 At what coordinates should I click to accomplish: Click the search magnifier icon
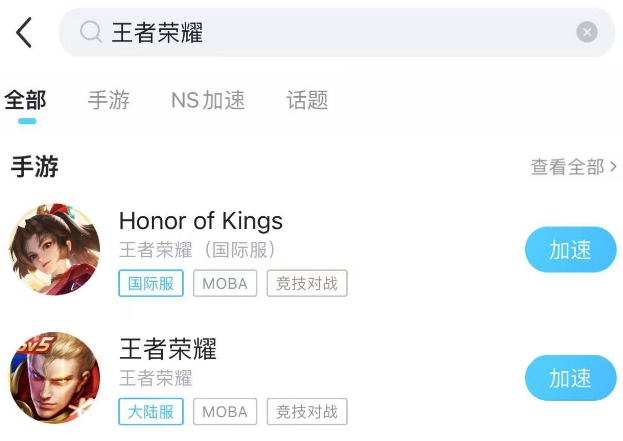tap(91, 33)
